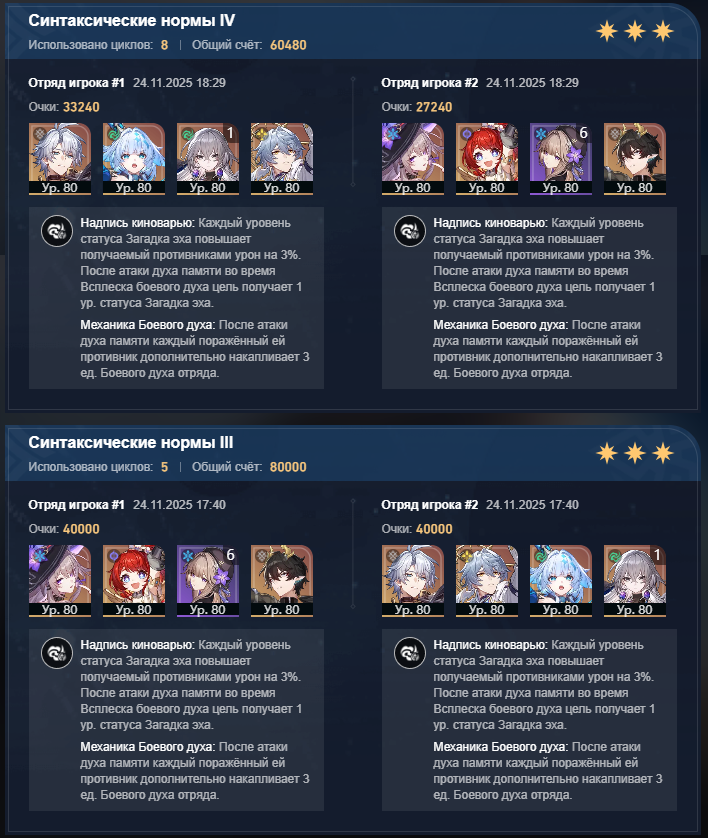Select red-haired character in squad #1 of нормы III

(x=134, y=581)
